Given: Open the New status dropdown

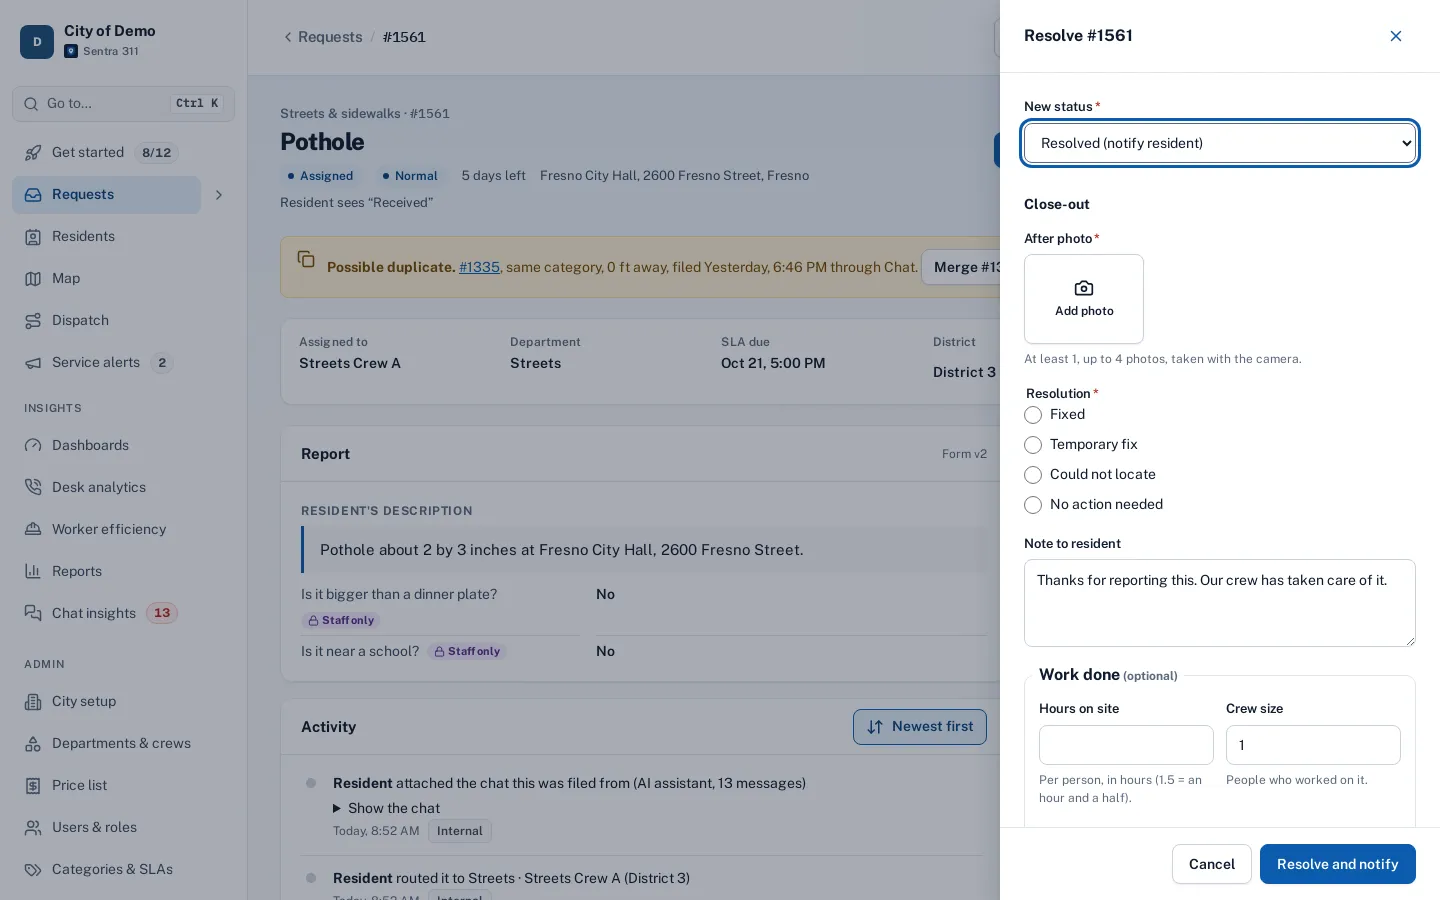Looking at the screenshot, I should click(x=1220, y=143).
